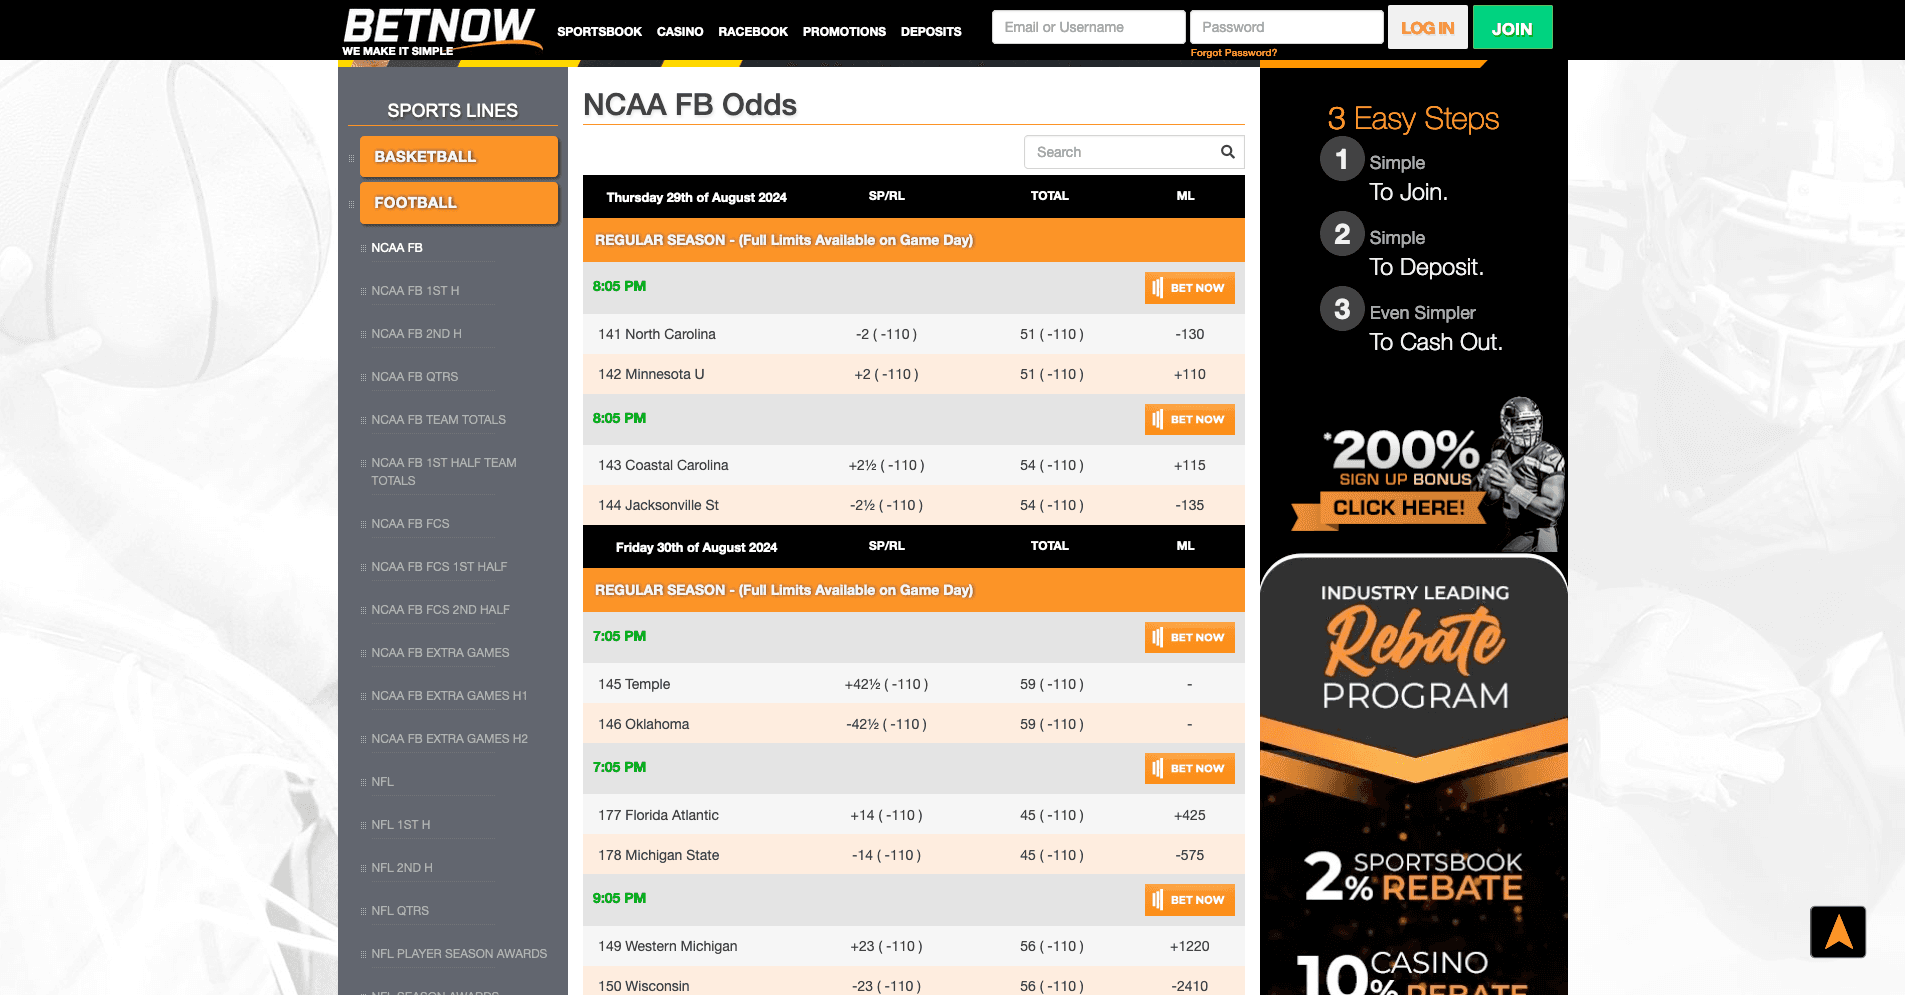
Task: Select NCAA FB EXTRA GAMES H2
Action: pyautogui.click(x=449, y=739)
